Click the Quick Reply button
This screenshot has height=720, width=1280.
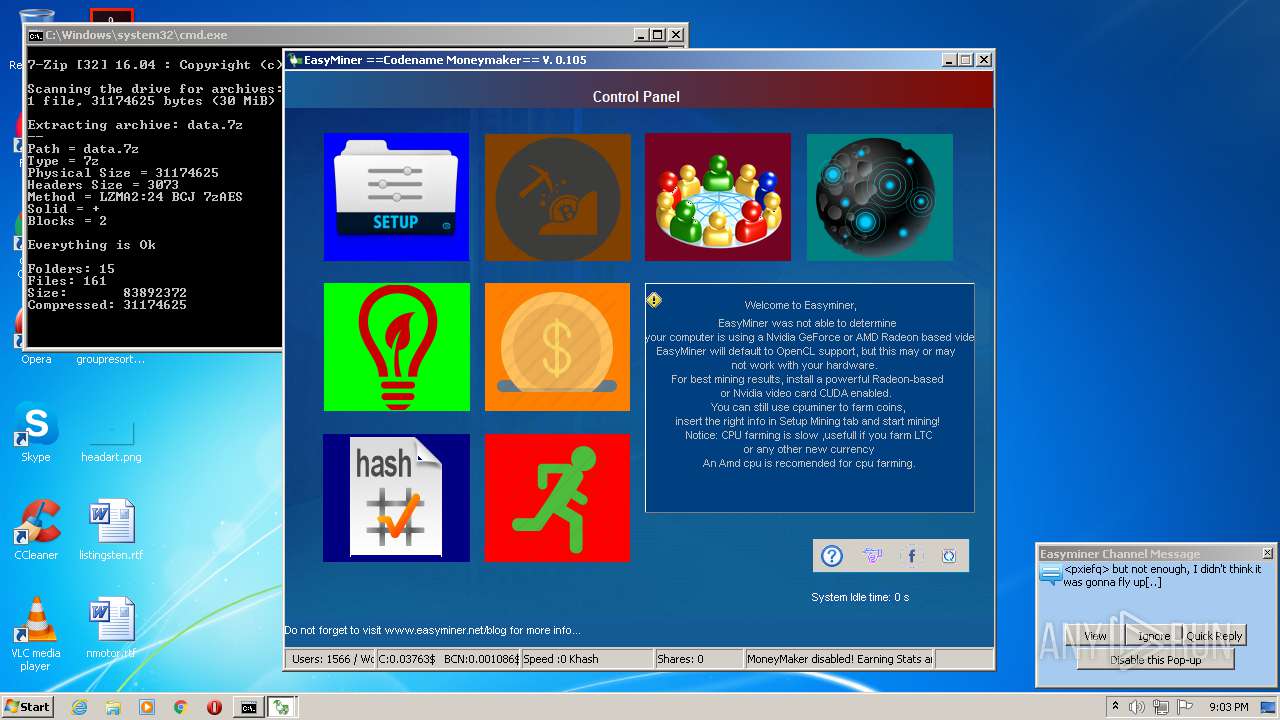(1214, 636)
